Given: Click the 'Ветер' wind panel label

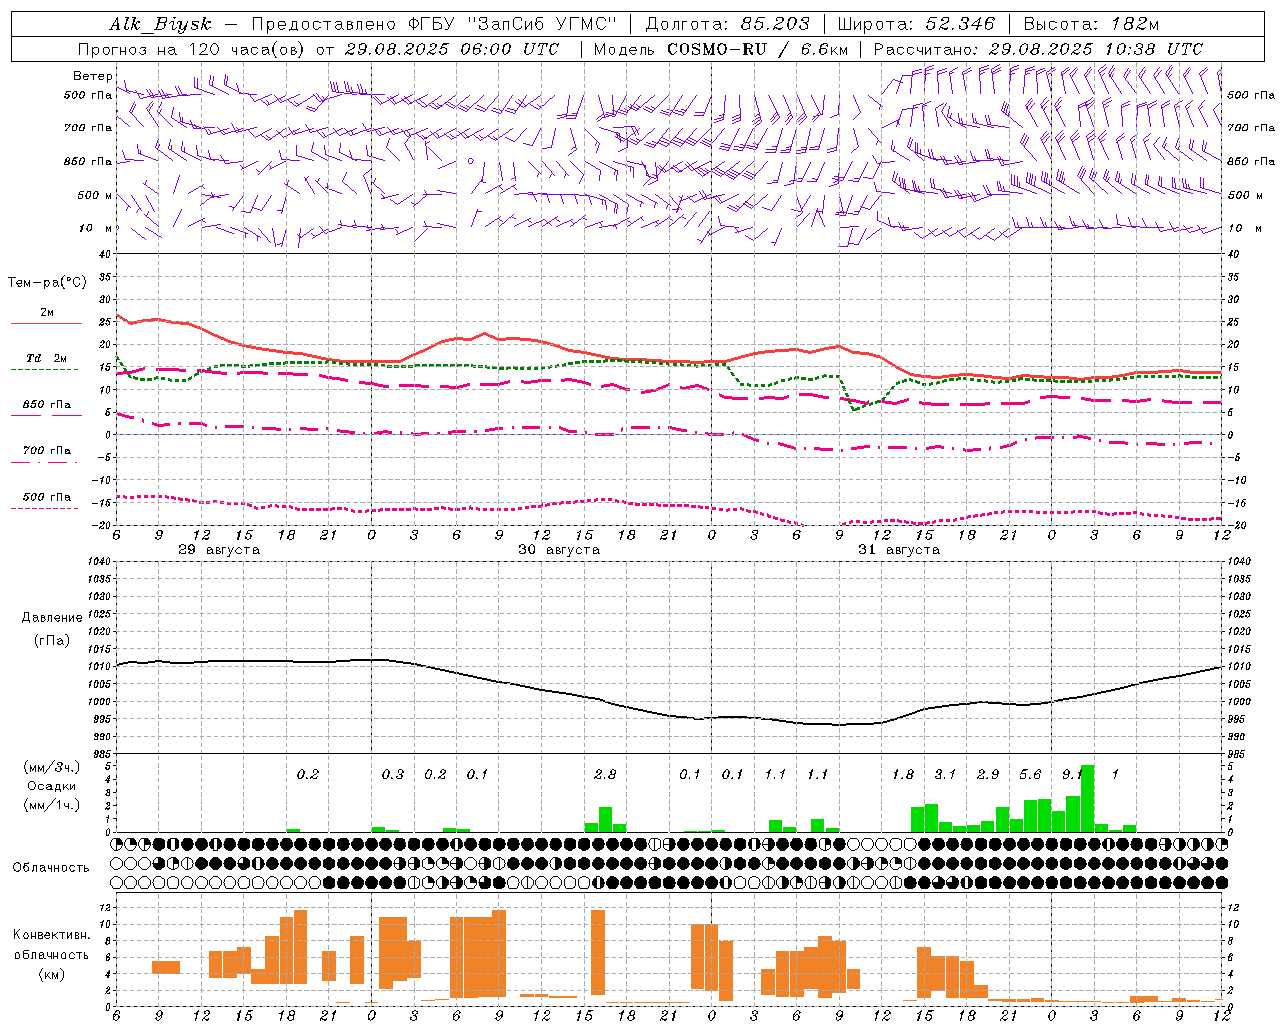Looking at the screenshot, I should 92,76.
